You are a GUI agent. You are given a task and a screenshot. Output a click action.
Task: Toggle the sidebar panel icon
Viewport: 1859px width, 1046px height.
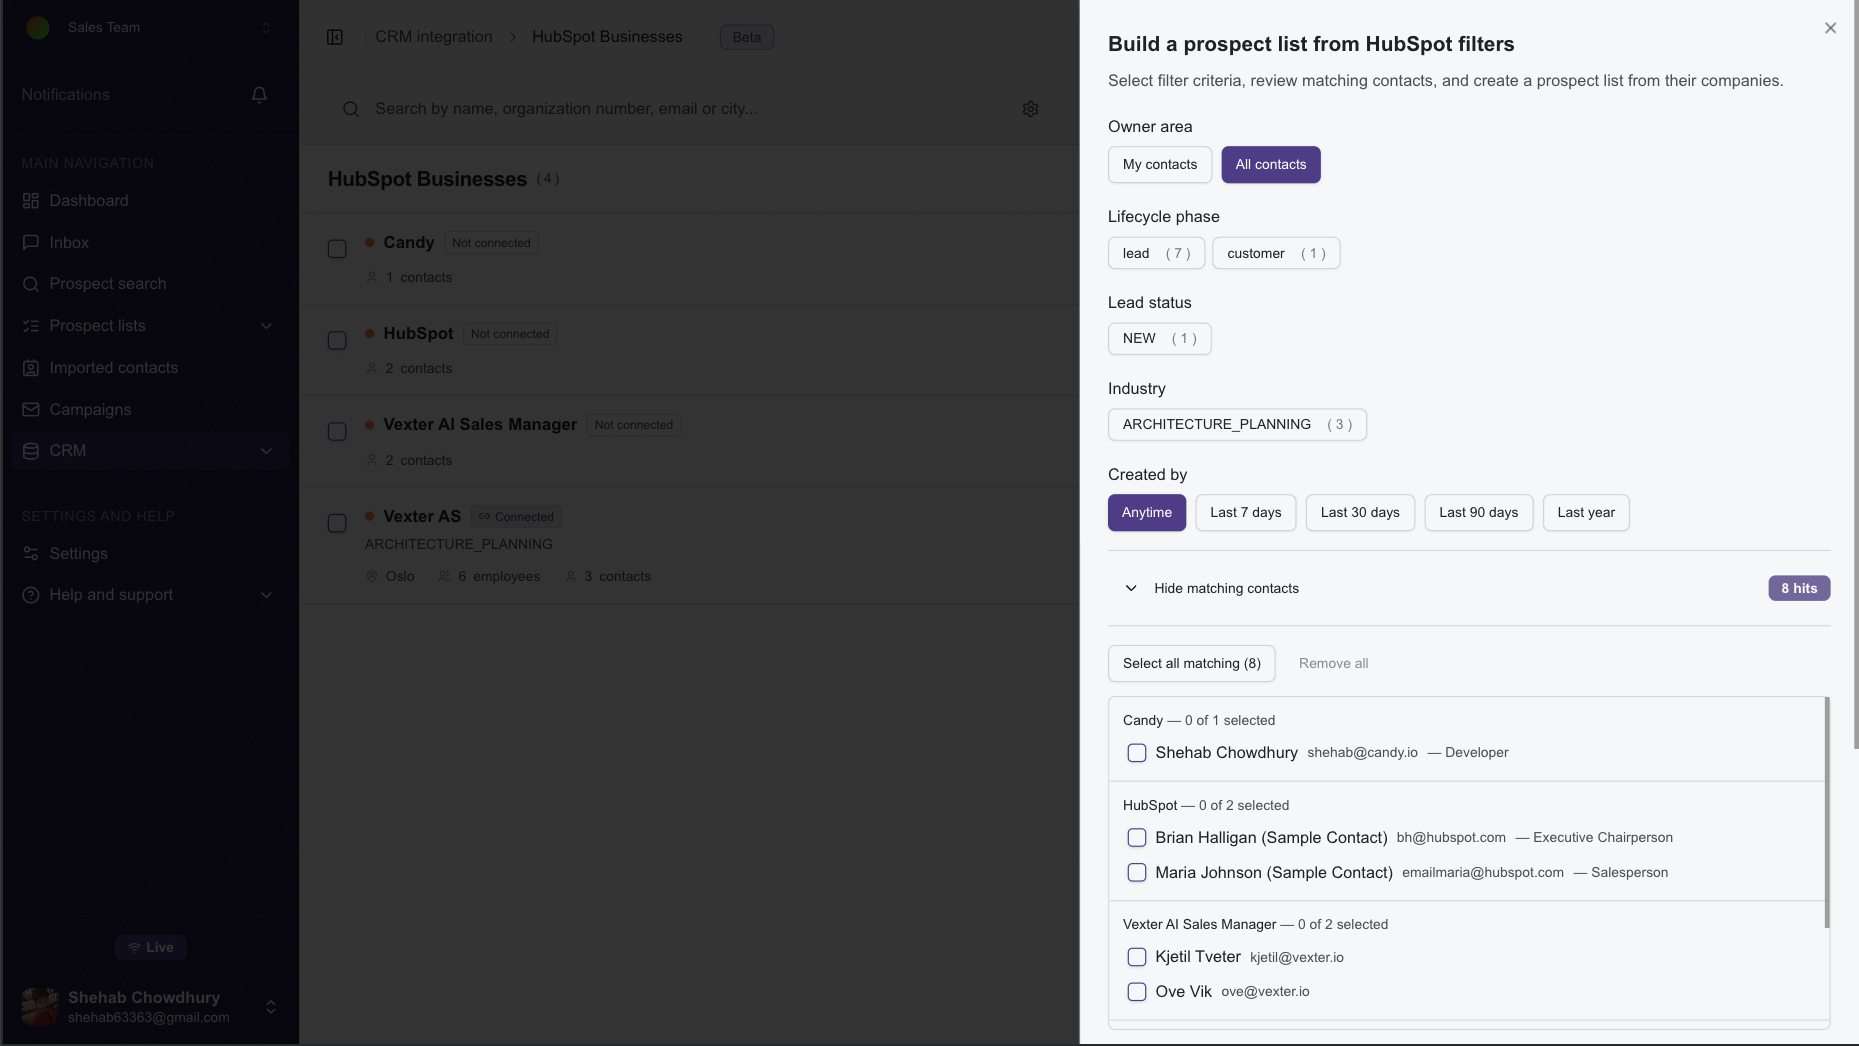(x=335, y=37)
